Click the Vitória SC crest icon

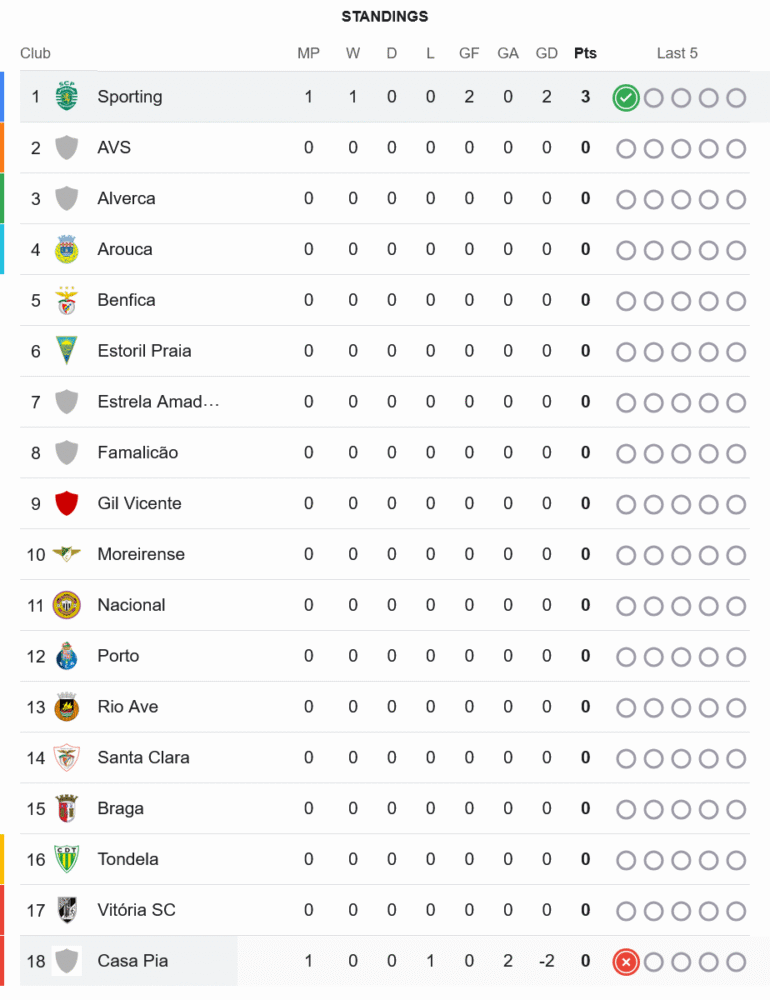[67, 910]
